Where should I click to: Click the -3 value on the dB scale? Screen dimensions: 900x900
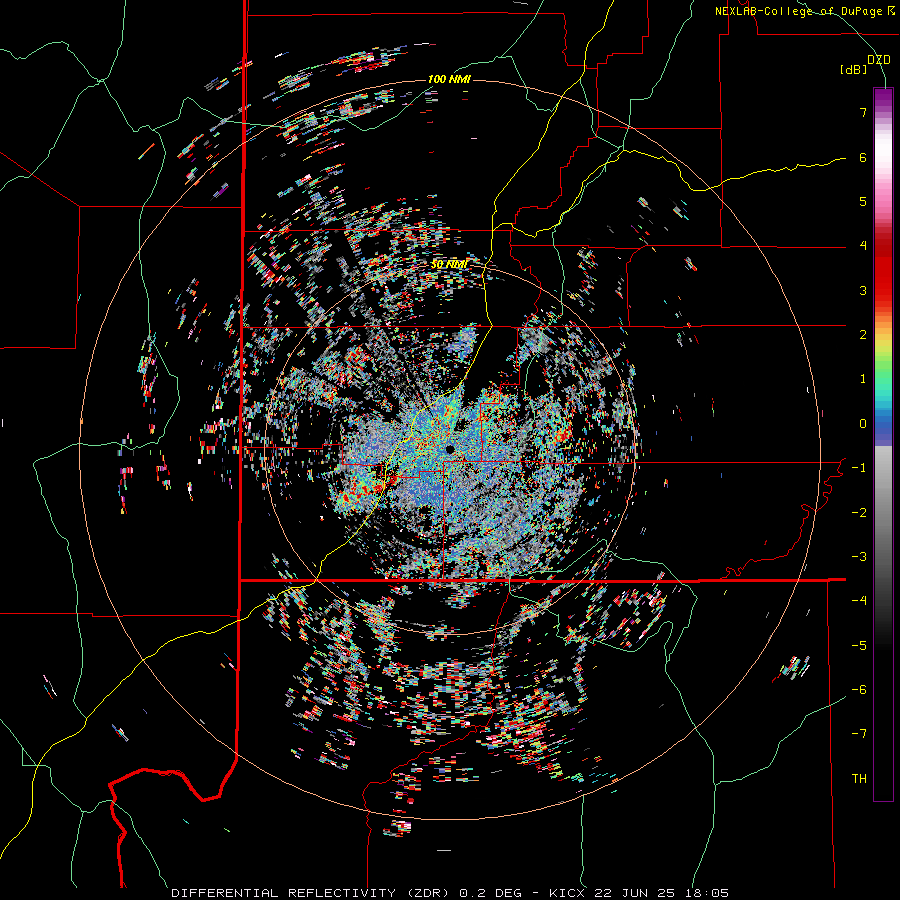[x=859, y=557]
